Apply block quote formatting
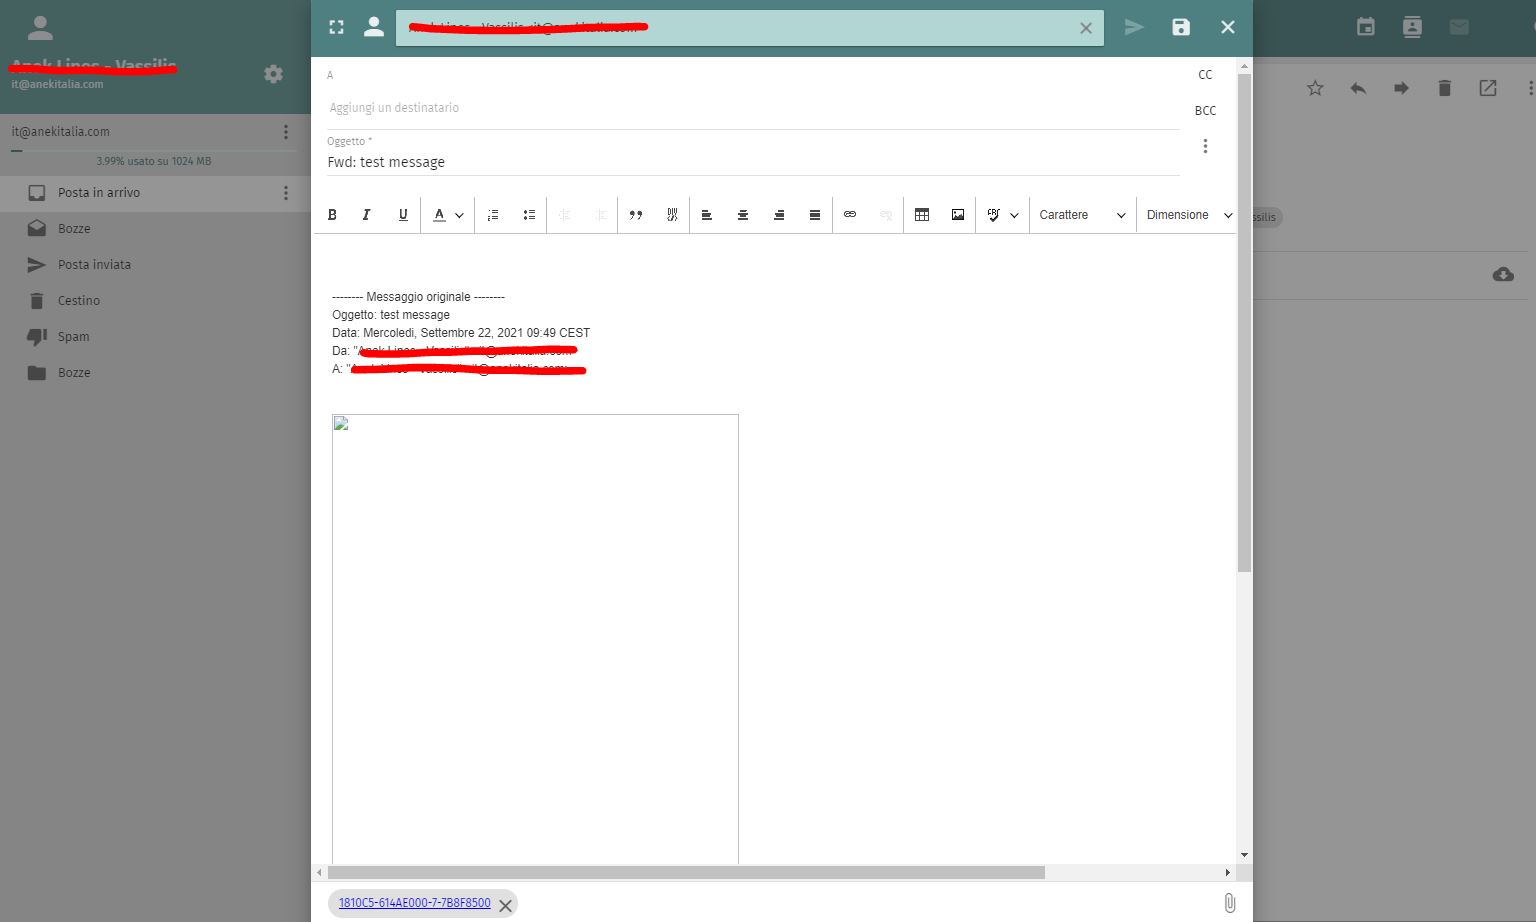This screenshot has width=1536, height=922. 636,215
